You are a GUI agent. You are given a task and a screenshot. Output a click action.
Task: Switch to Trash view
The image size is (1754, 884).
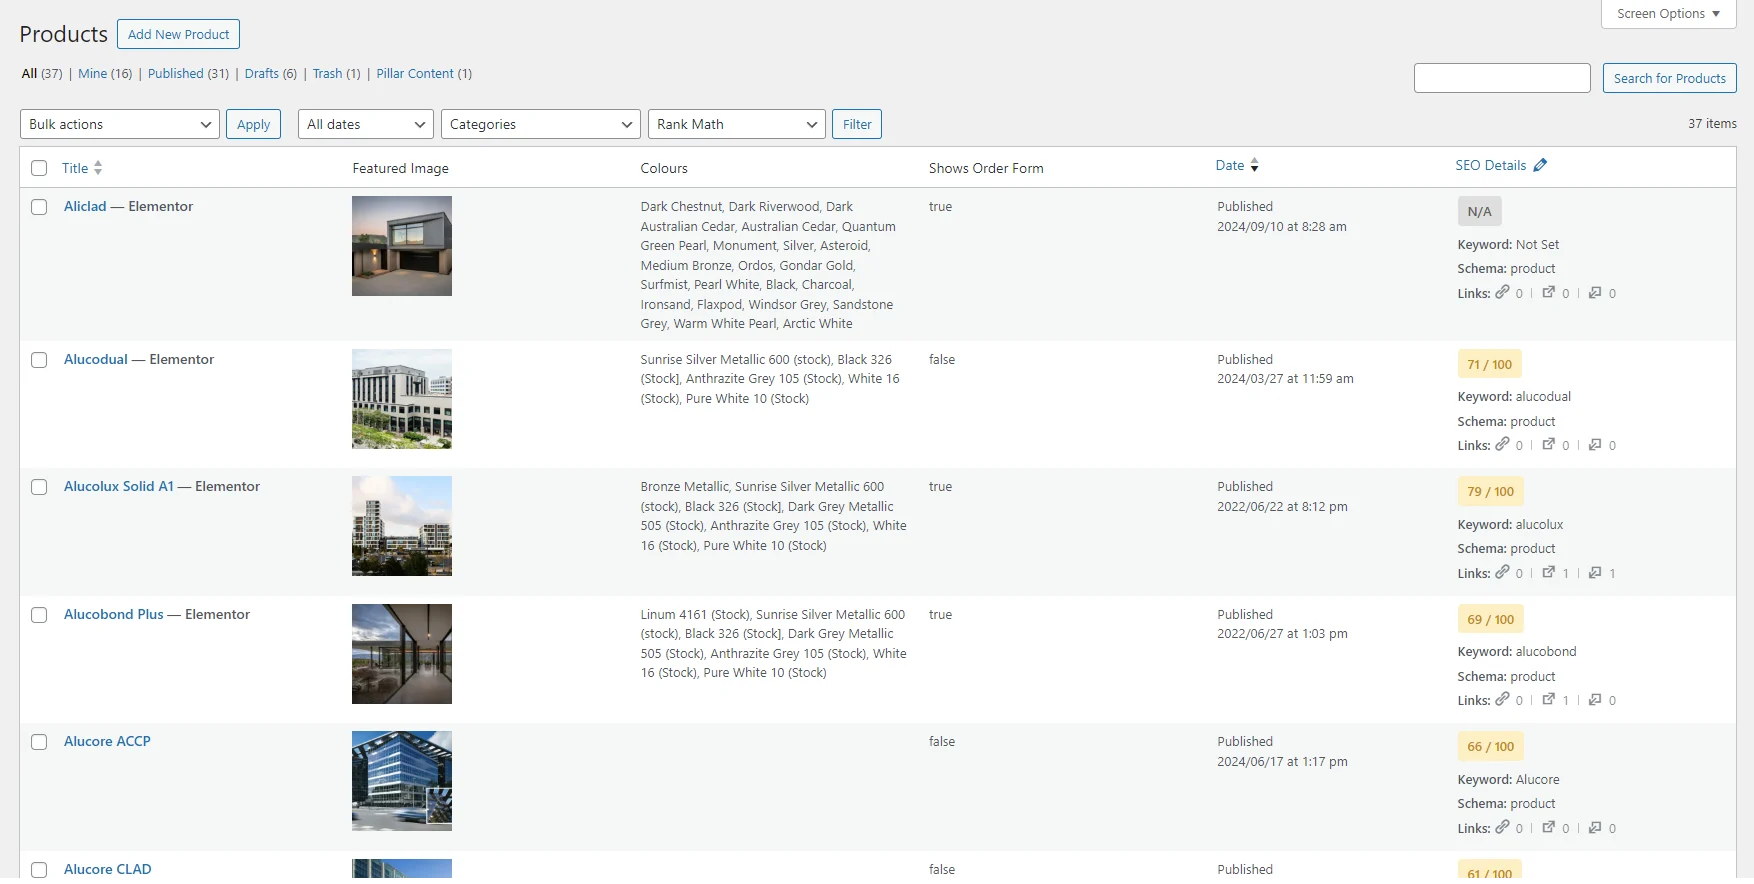coord(327,74)
